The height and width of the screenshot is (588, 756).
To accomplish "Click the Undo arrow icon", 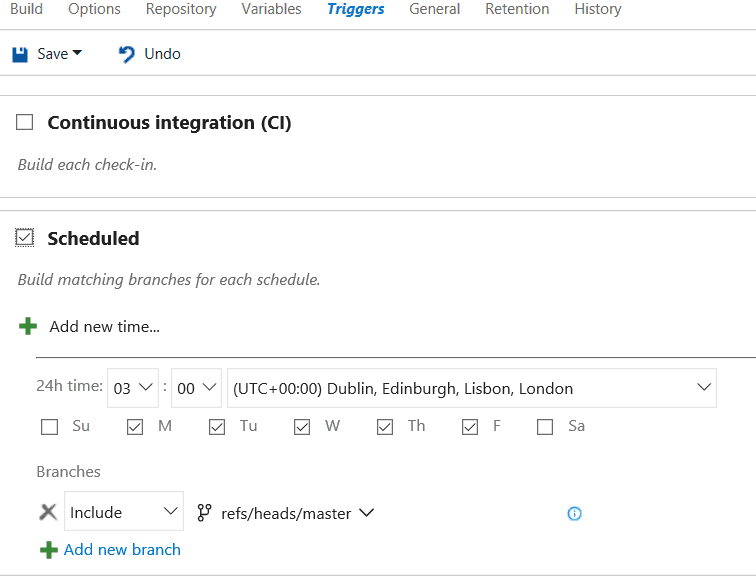I will tap(127, 54).
